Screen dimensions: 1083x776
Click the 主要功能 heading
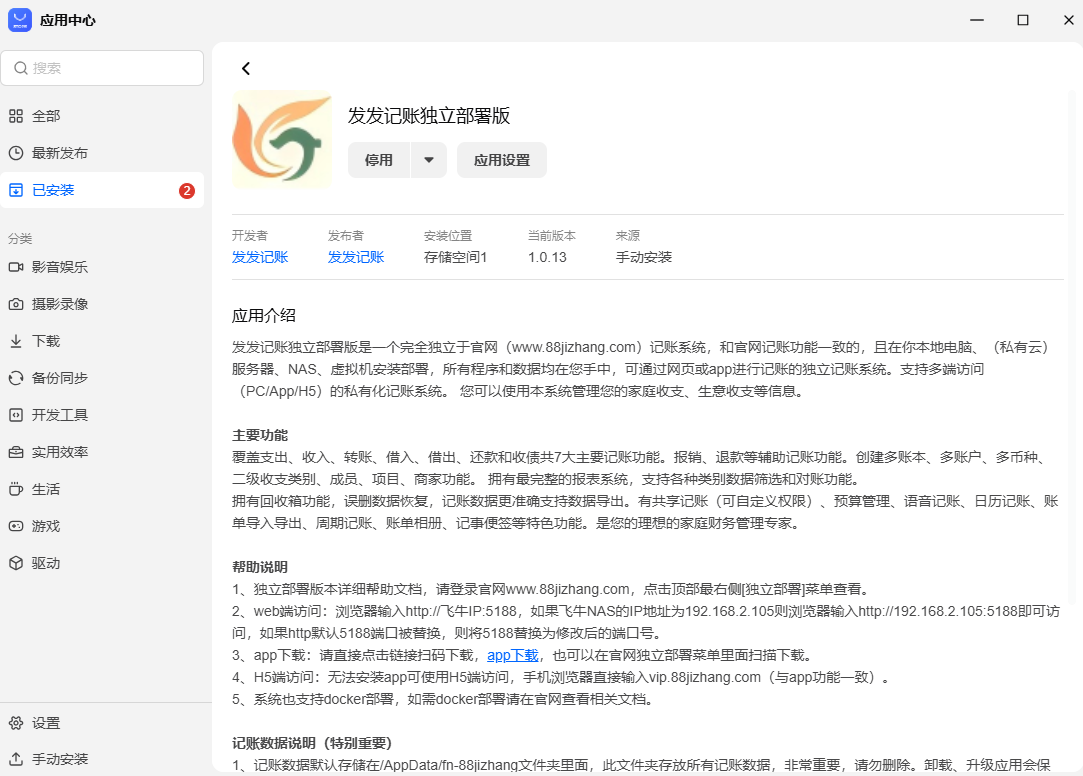[260, 436]
